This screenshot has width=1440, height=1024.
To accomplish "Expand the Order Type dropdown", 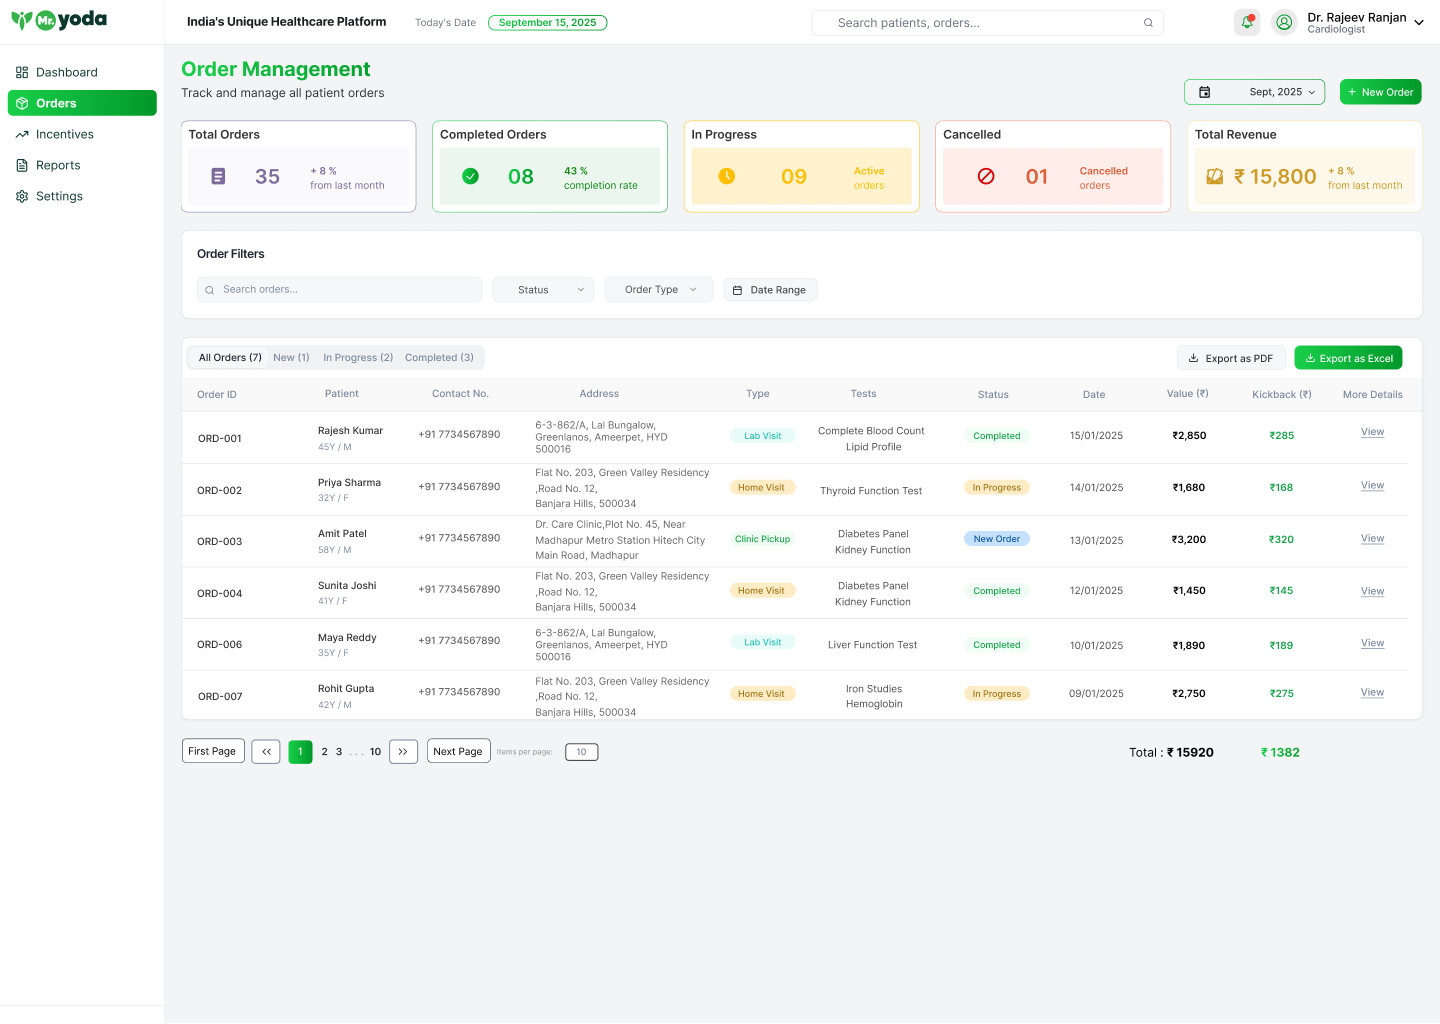I will [x=658, y=290].
